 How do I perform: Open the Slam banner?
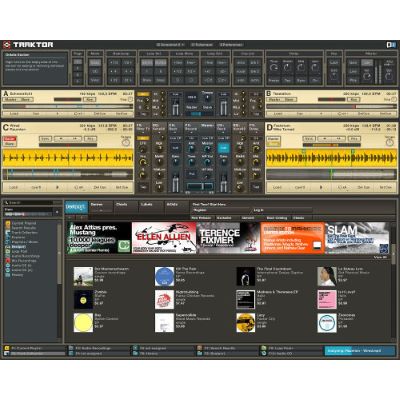click(357, 238)
